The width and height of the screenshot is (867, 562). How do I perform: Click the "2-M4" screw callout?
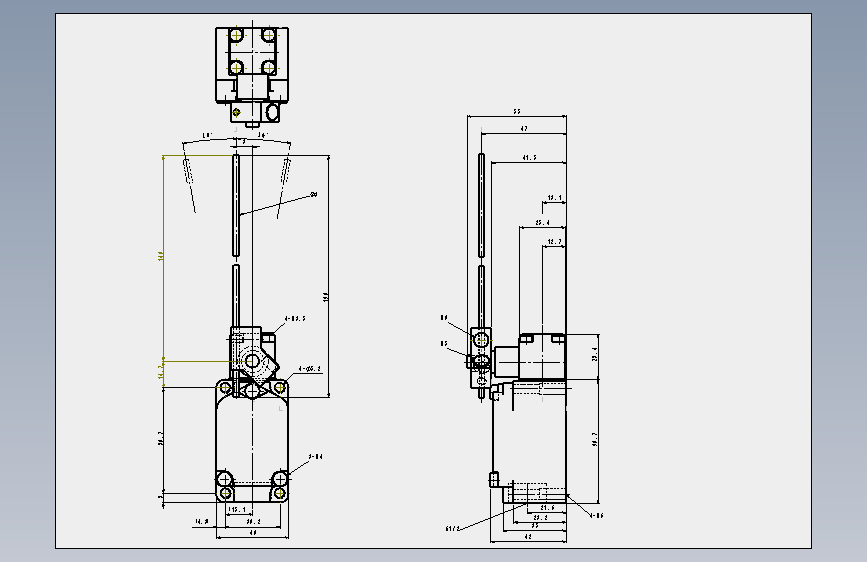click(x=315, y=457)
